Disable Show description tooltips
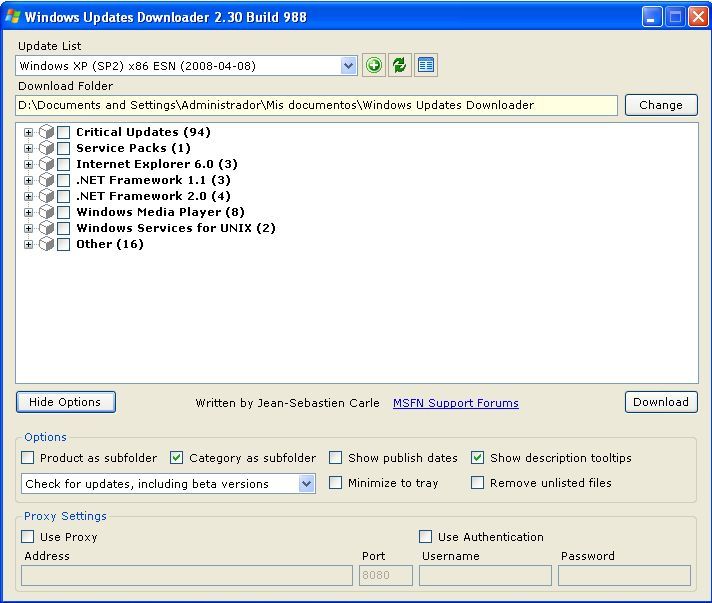 click(x=477, y=458)
